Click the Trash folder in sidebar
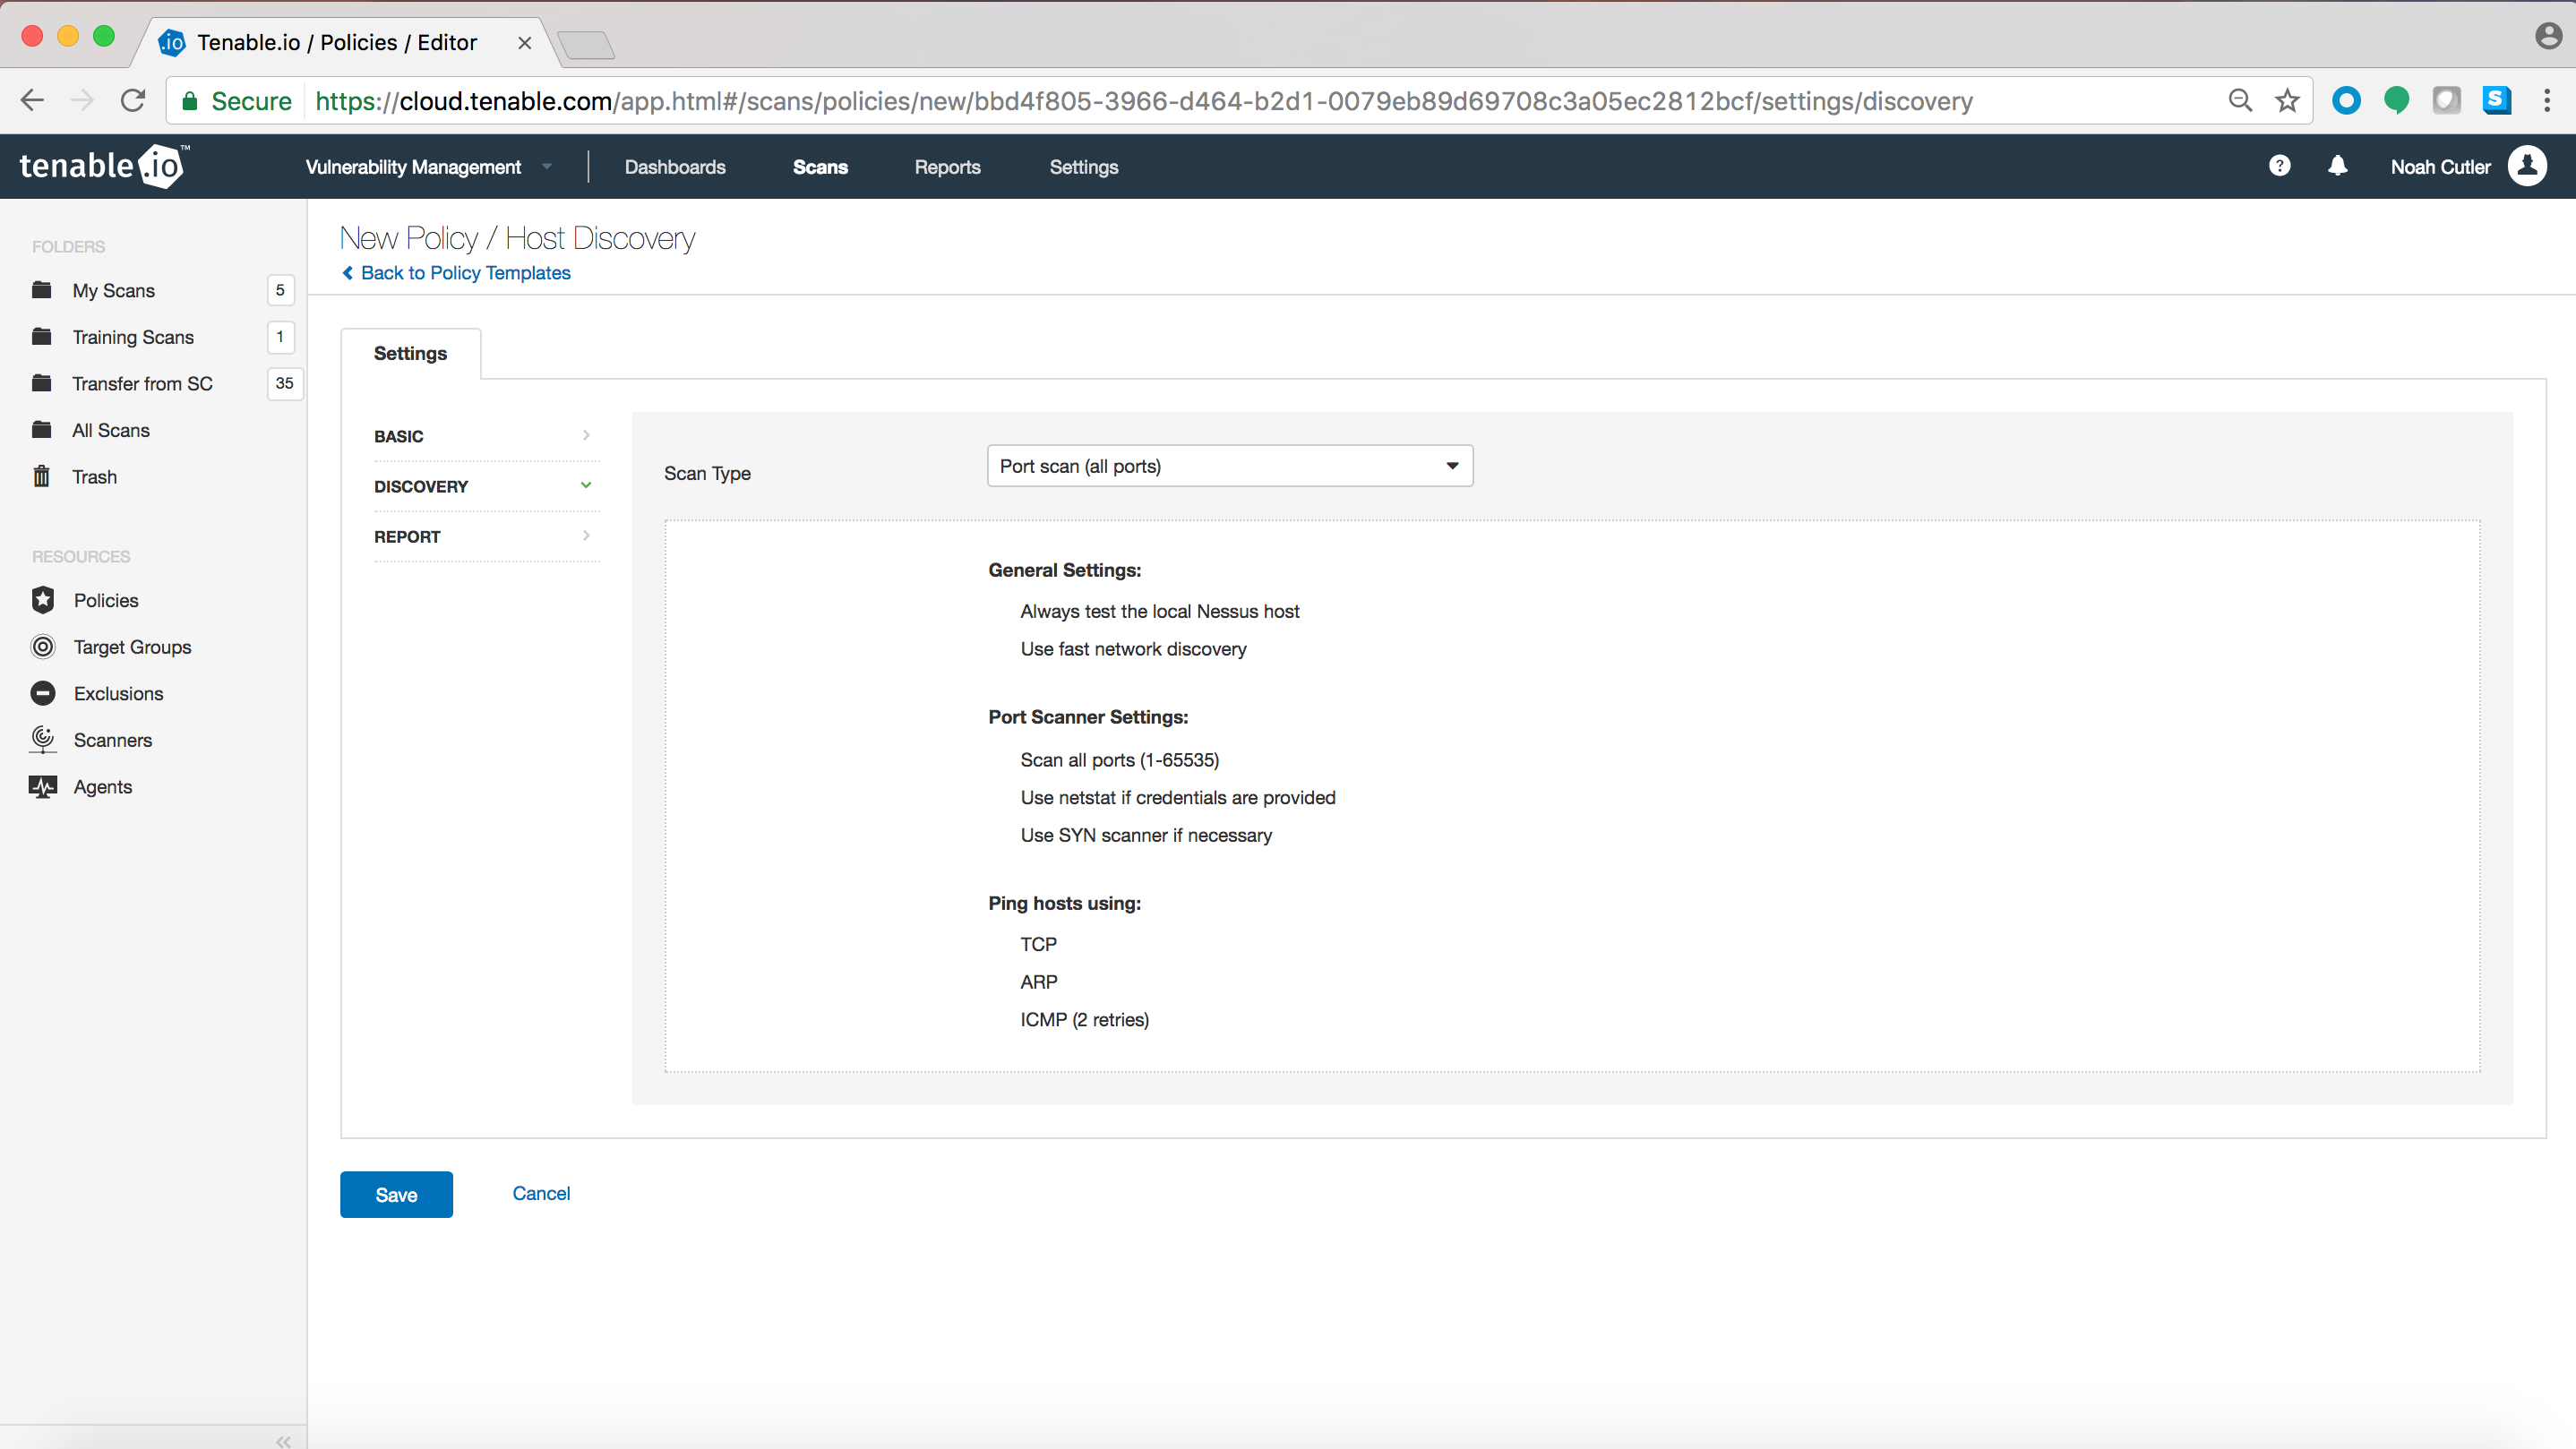Screen dimensions: 2576x1449 (x=94, y=476)
